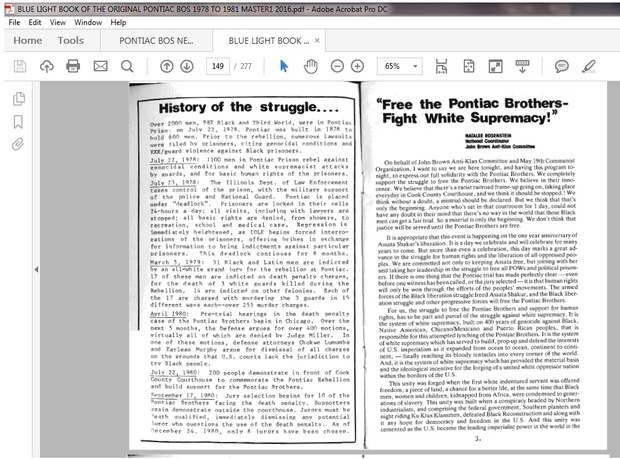The height and width of the screenshot is (459, 620).
Task: Open Attachments paperclip panel
Action: pyautogui.click(x=18, y=144)
